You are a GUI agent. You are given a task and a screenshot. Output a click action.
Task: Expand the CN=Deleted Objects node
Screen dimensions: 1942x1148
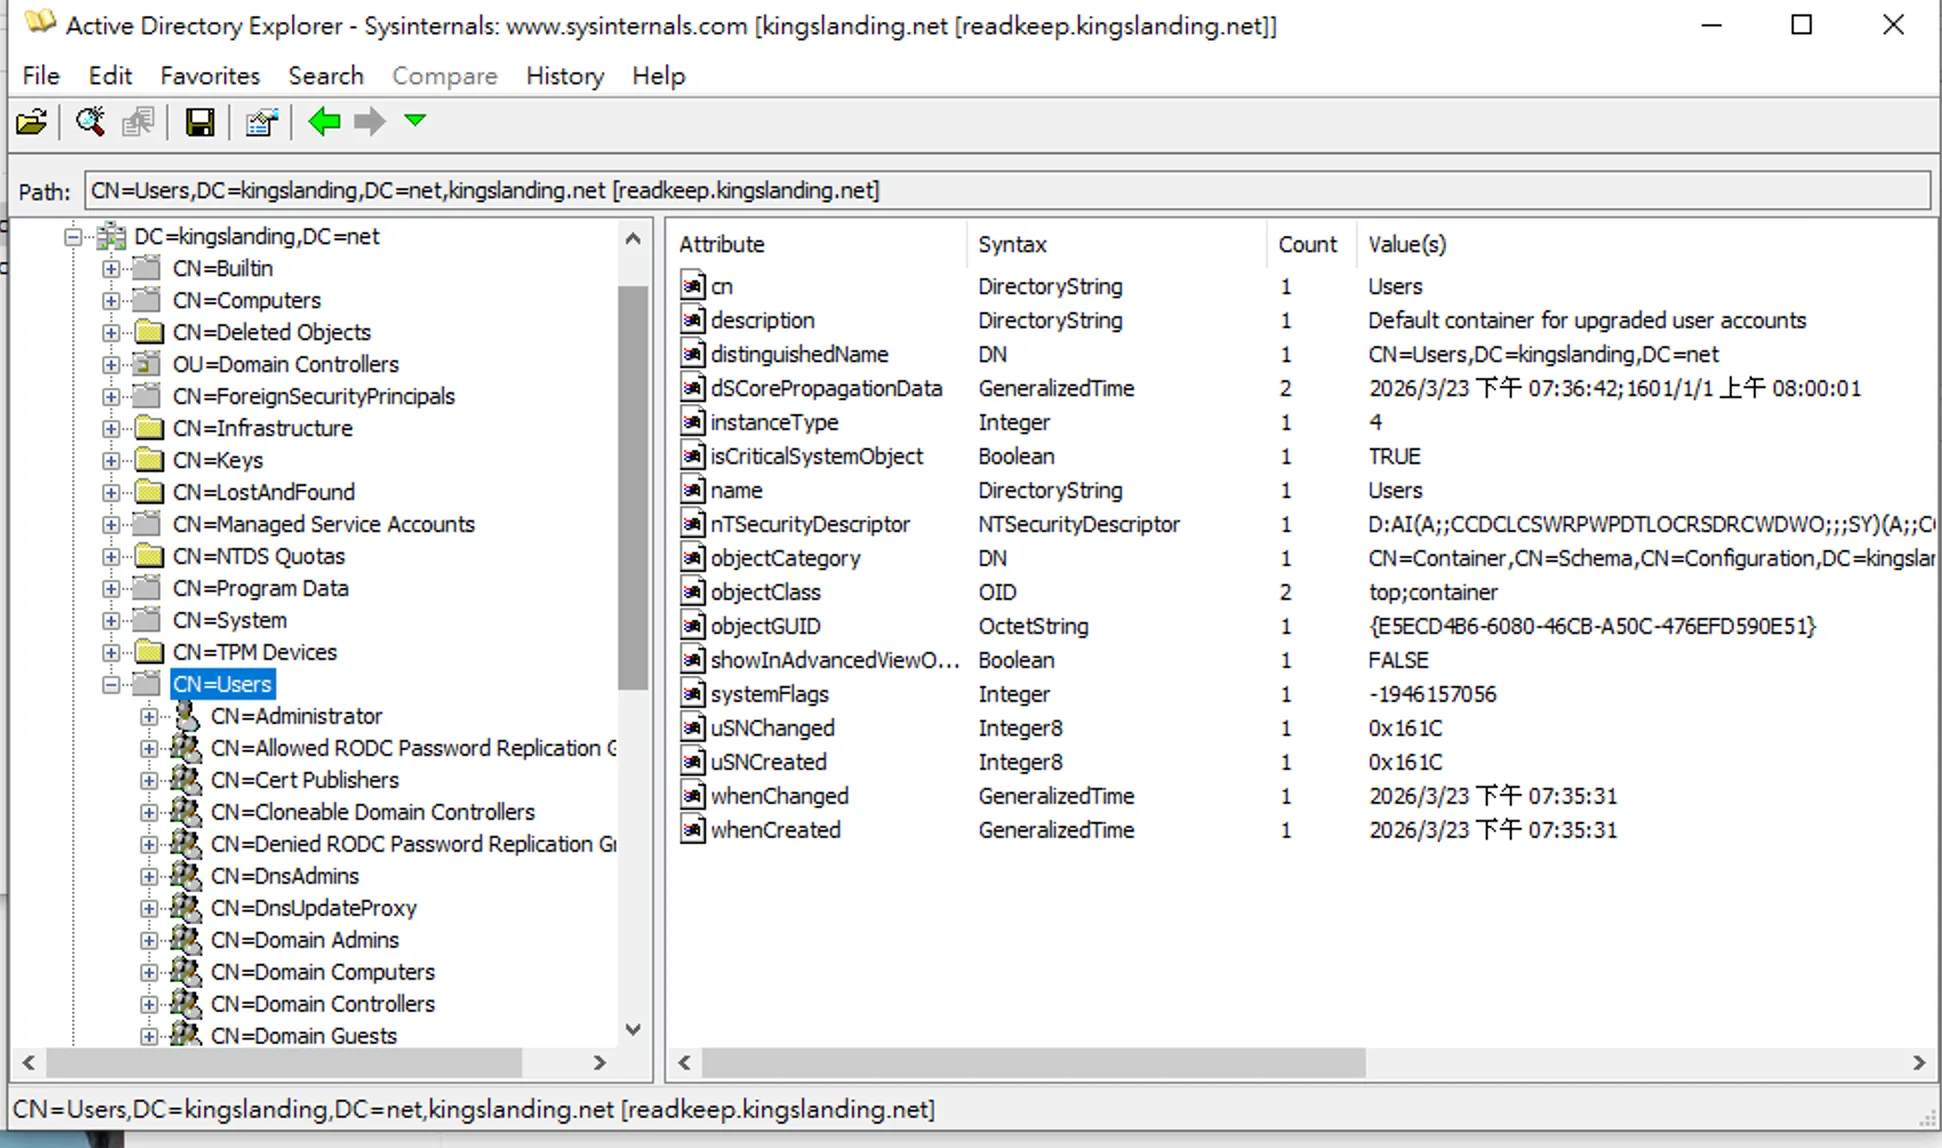pyautogui.click(x=111, y=333)
